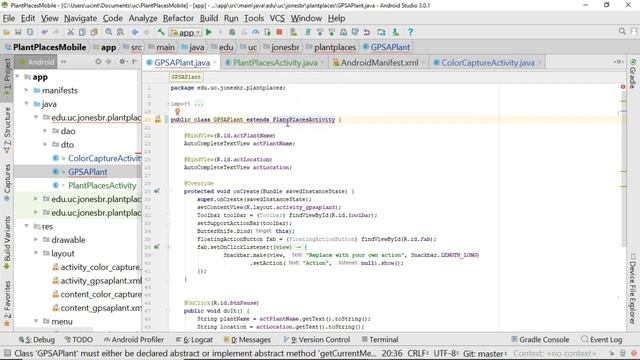The image size is (640, 360).
Task: Collapse the layout folder node
Action: tap(36, 253)
